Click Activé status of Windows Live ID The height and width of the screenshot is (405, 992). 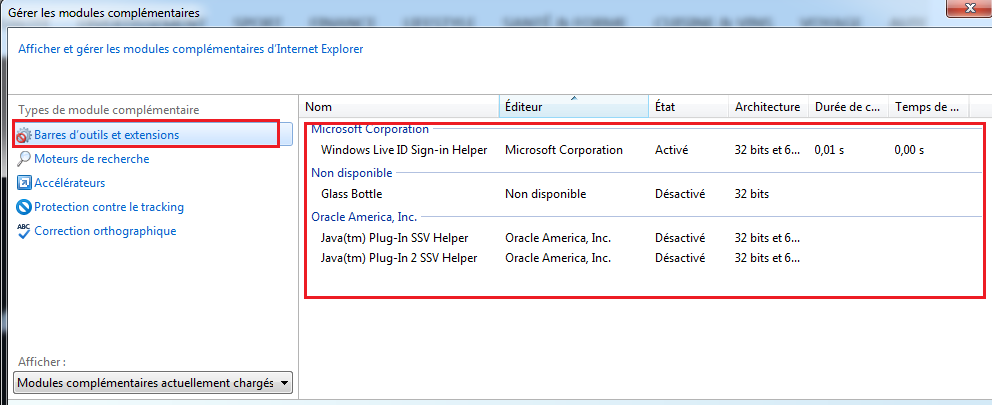tap(672, 150)
